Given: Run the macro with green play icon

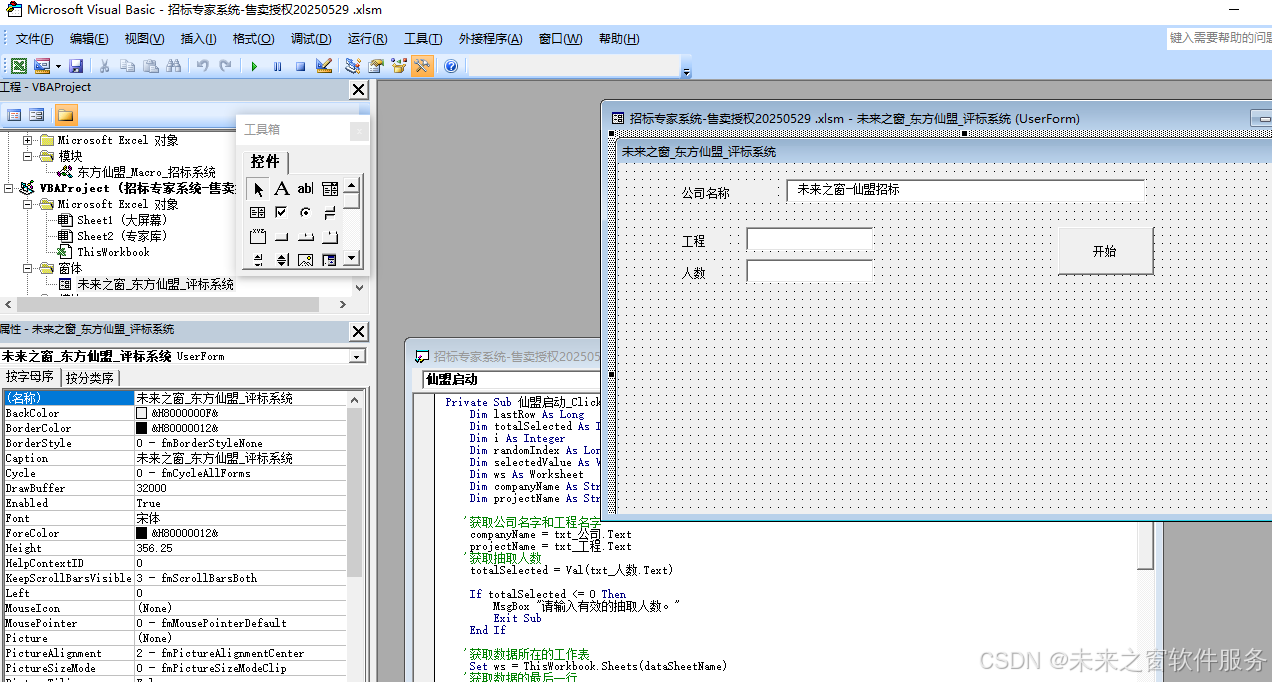Looking at the screenshot, I should (x=254, y=66).
